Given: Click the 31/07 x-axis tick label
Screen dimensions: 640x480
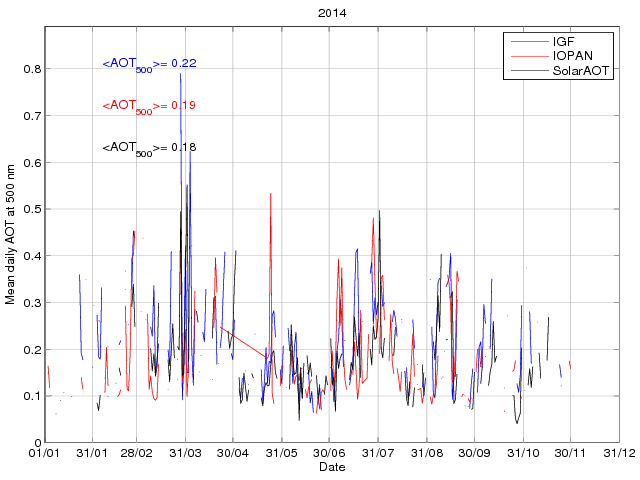Looking at the screenshot, I should click(x=378, y=454).
